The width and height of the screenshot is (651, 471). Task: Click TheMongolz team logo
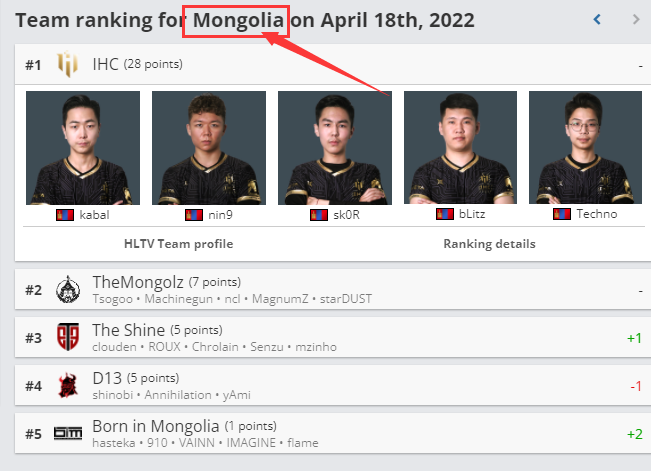tap(68, 289)
